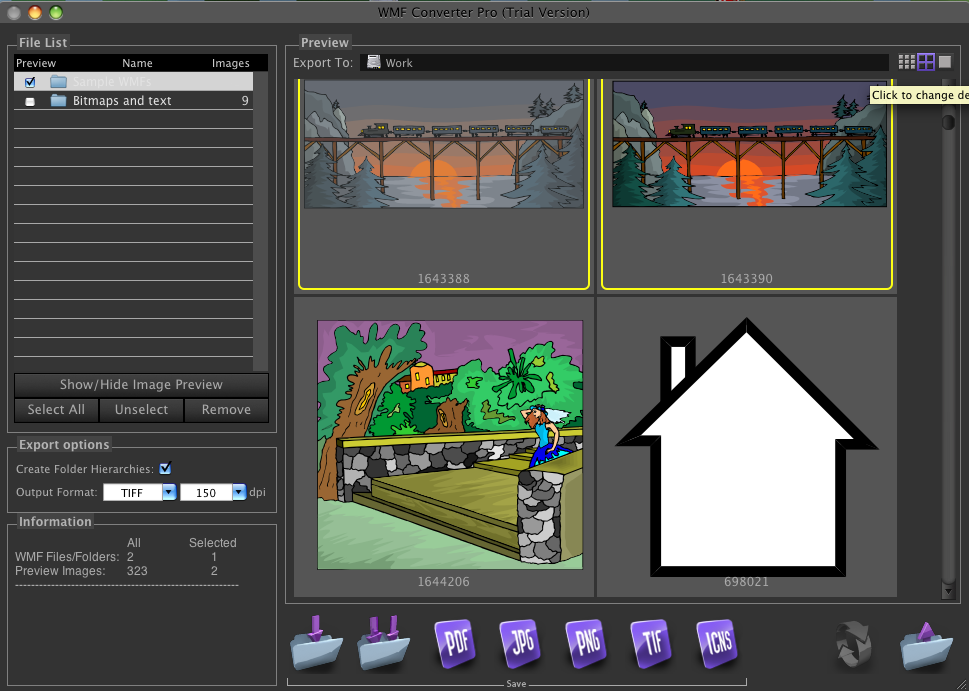
Task: Click the single-folder import icon
Action: pyautogui.click(x=317, y=644)
